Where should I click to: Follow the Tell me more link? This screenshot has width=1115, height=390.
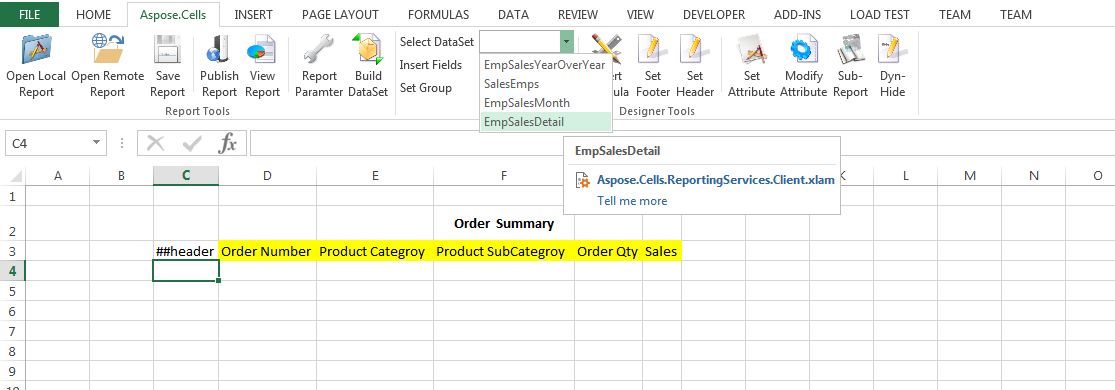tap(632, 201)
